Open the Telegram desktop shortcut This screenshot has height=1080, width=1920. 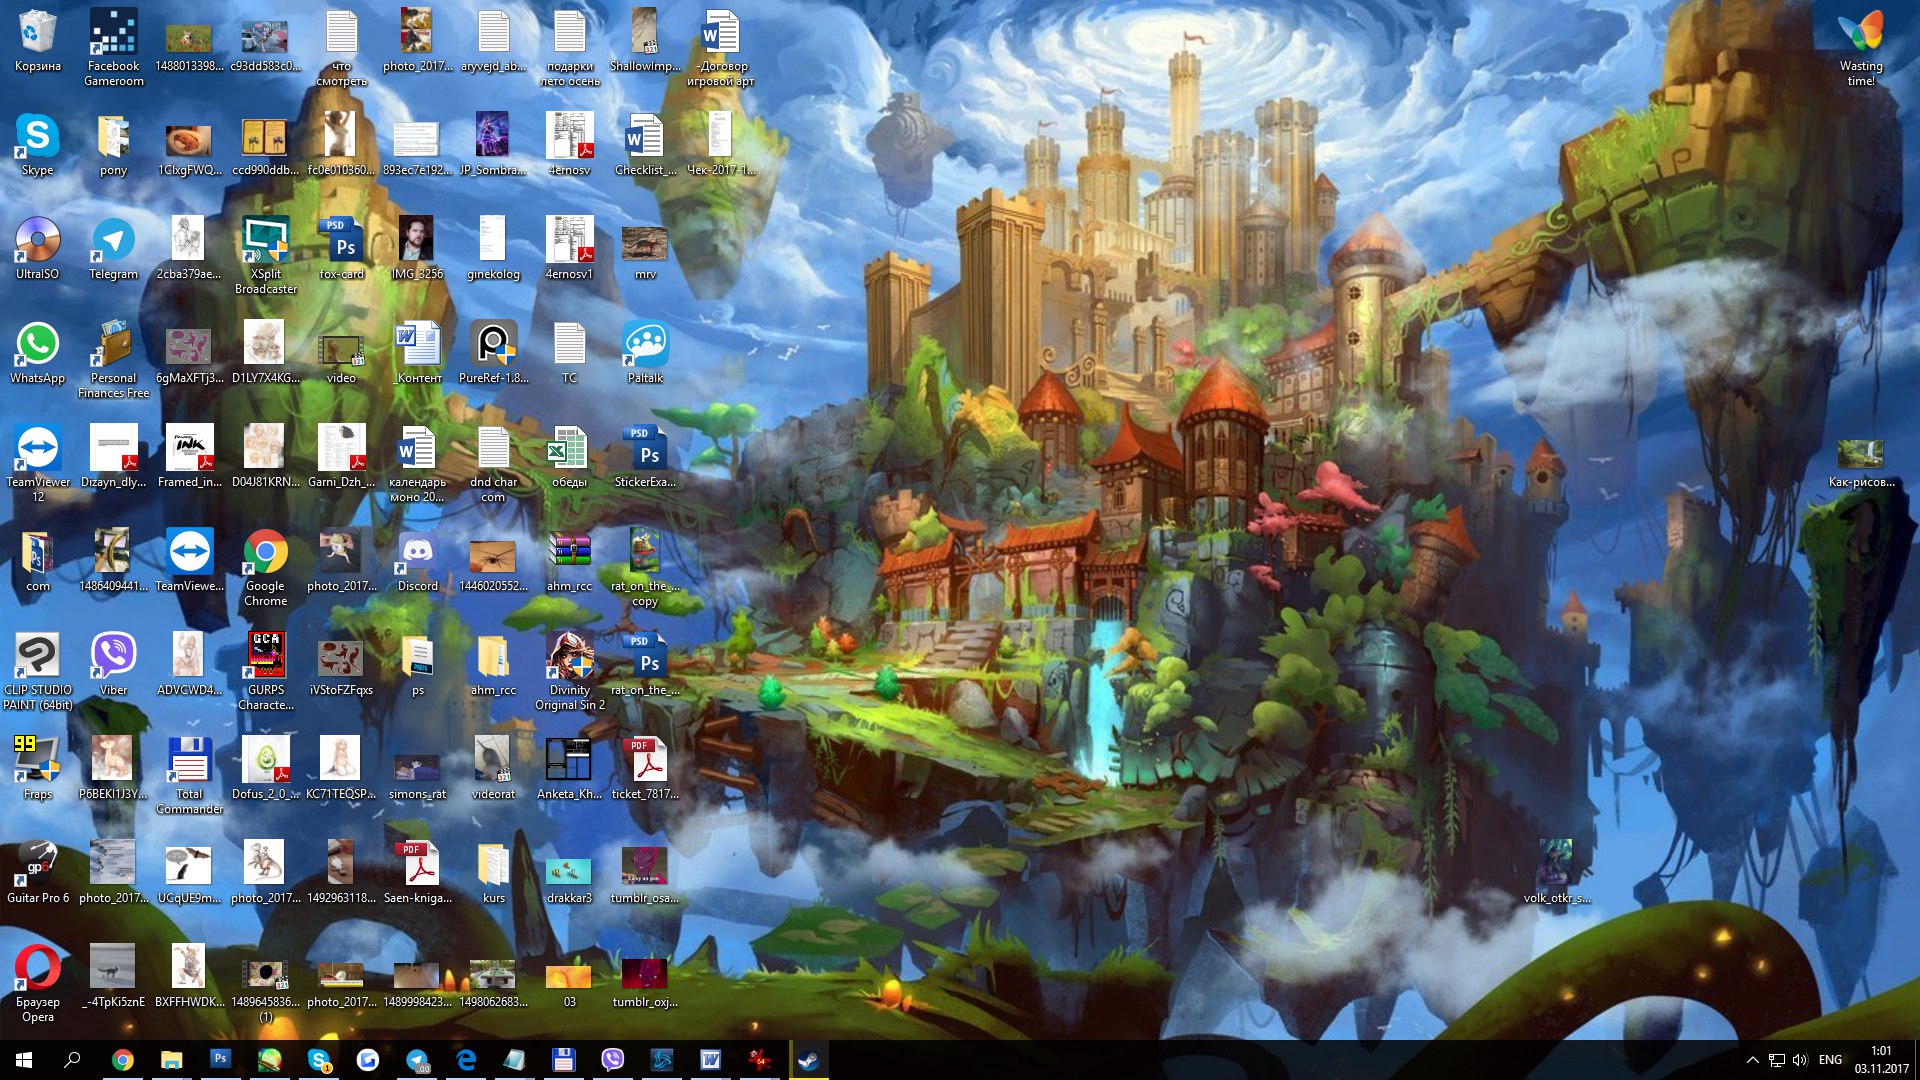point(113,250)
